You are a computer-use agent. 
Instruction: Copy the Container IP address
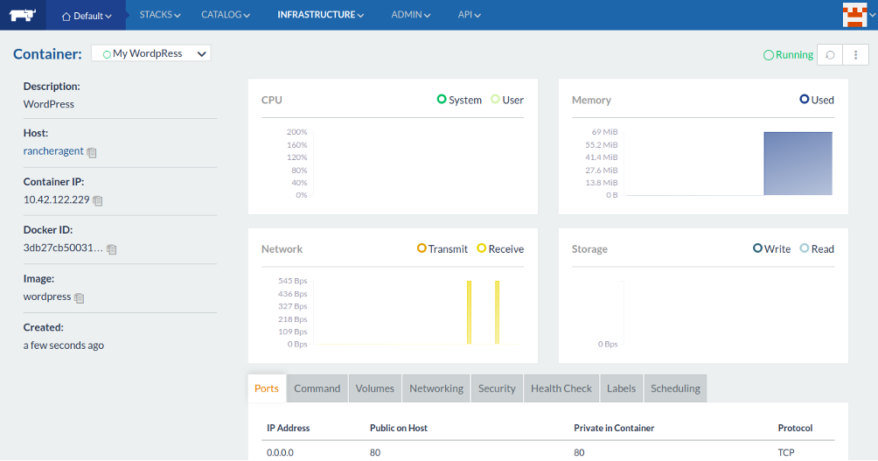98,201
